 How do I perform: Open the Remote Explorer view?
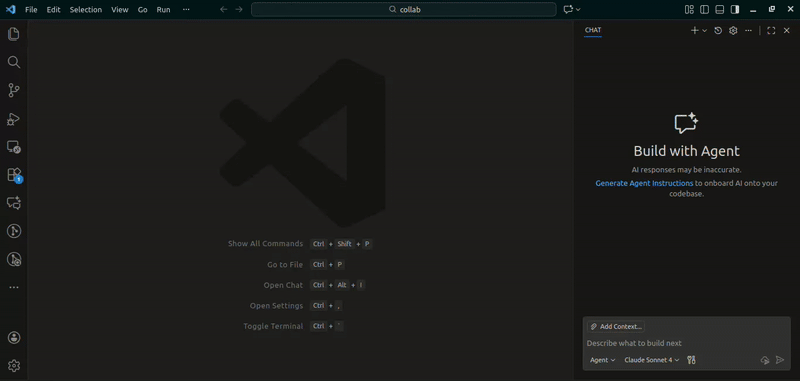tap(14, 147)
